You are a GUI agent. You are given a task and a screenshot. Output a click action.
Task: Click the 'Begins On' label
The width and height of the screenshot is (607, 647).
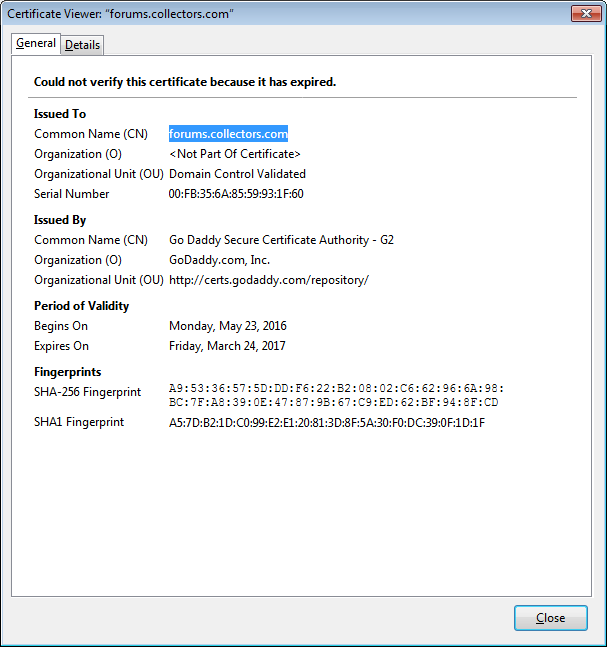click(x=61, y=326)
